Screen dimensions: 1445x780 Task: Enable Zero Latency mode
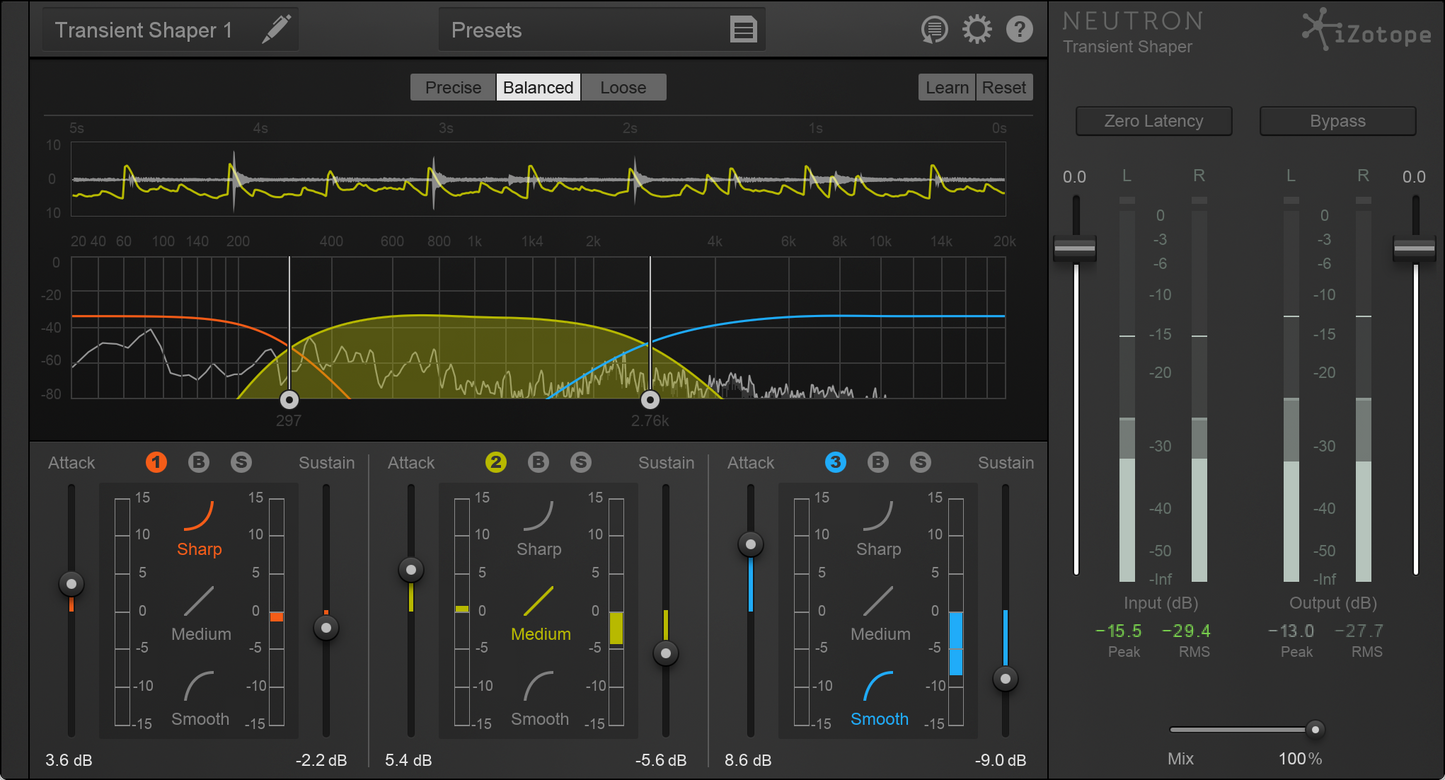click(x=1153, y=121)
